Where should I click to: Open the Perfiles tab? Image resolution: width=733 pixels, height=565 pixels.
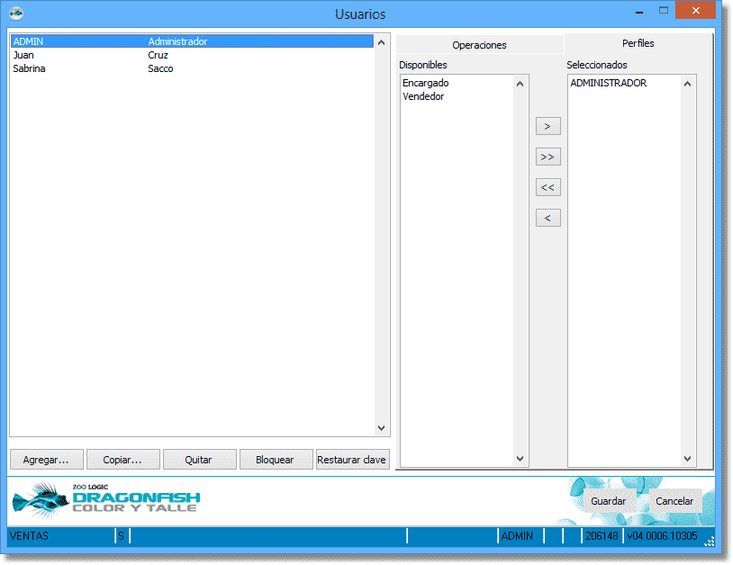click(x=638, y=44)
